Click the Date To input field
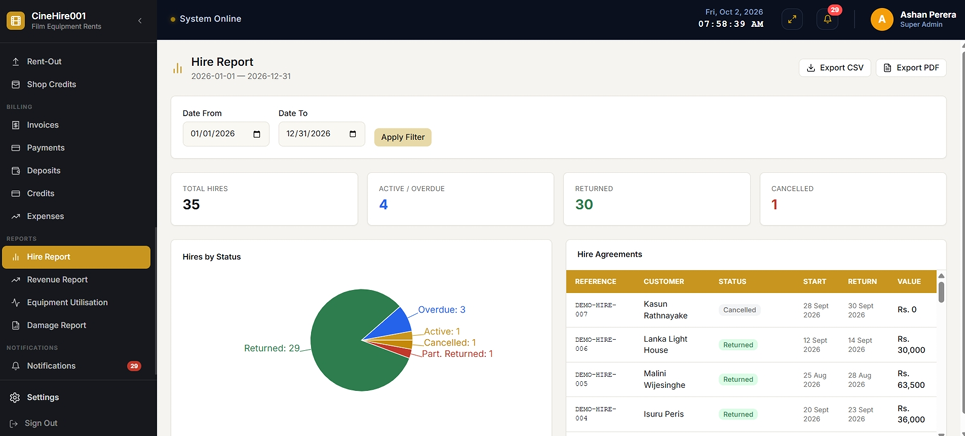This screenshot has width=965, height=436. (x=321, y=134)
